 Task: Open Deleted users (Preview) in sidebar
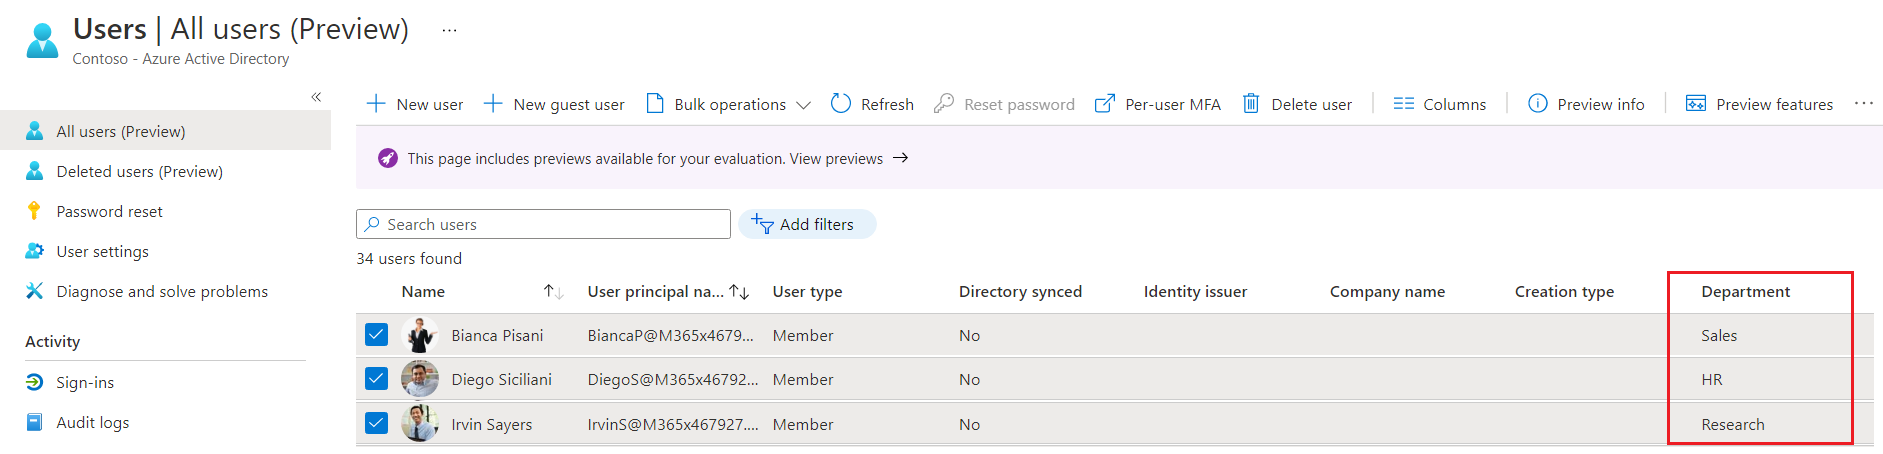[139, 171]
